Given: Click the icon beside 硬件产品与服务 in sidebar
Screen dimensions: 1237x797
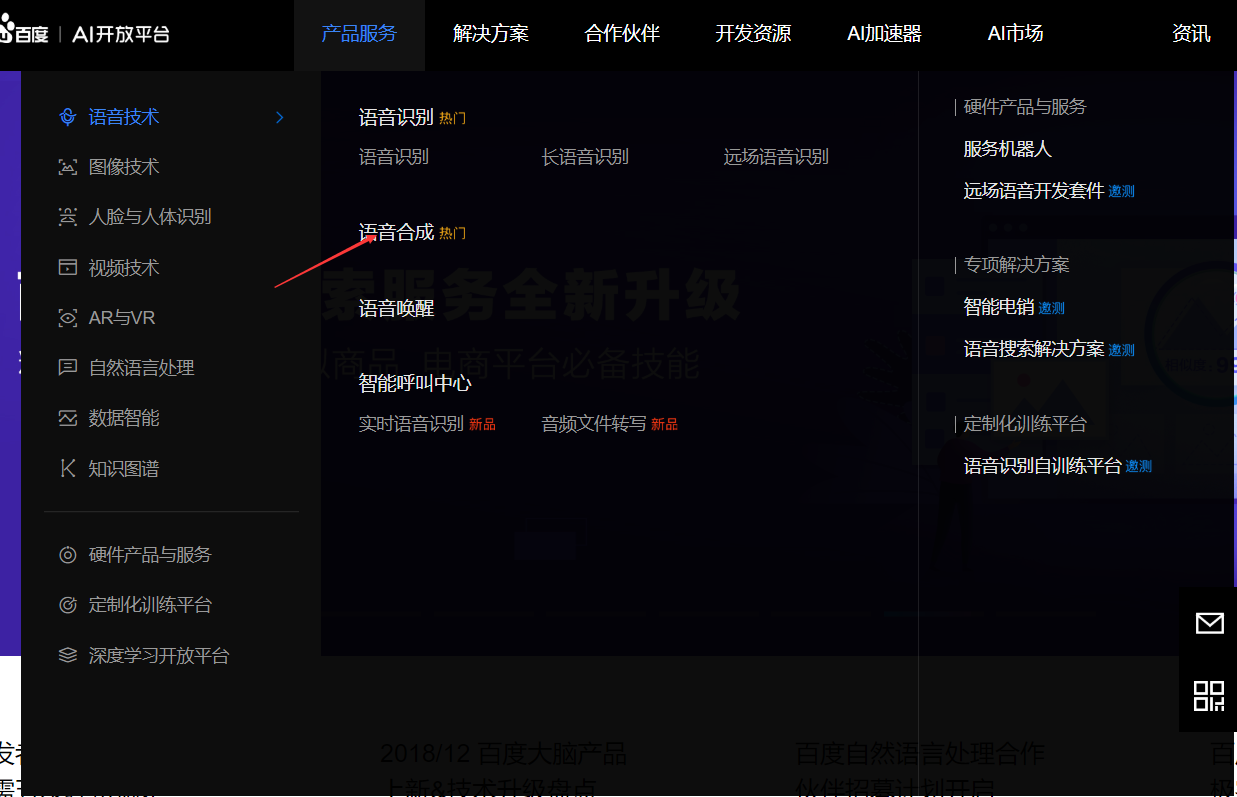Looking at the screenshot, I should coord(68,555).
